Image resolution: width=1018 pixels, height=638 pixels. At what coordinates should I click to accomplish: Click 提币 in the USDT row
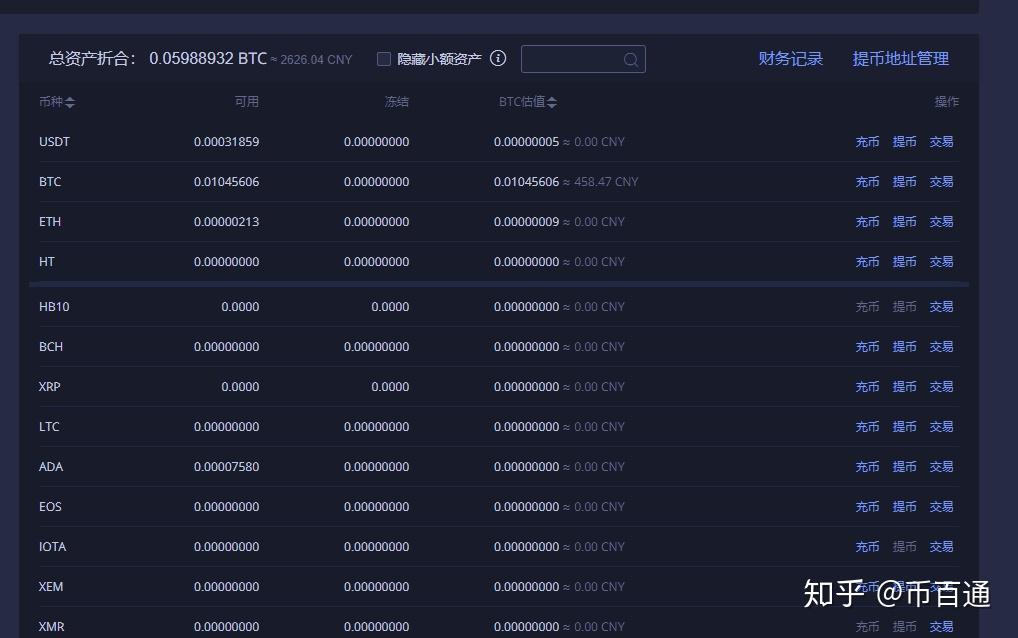(x=904, y=141)
